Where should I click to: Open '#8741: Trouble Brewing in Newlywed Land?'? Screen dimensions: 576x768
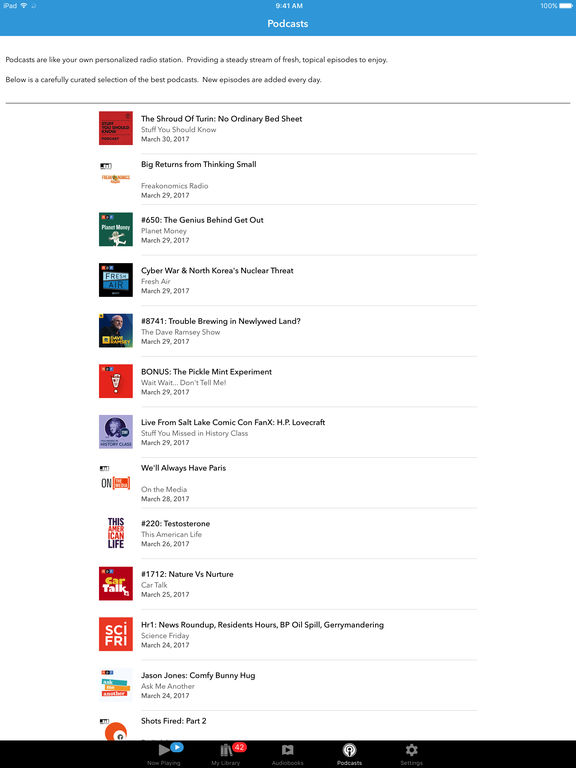[220, 321]
